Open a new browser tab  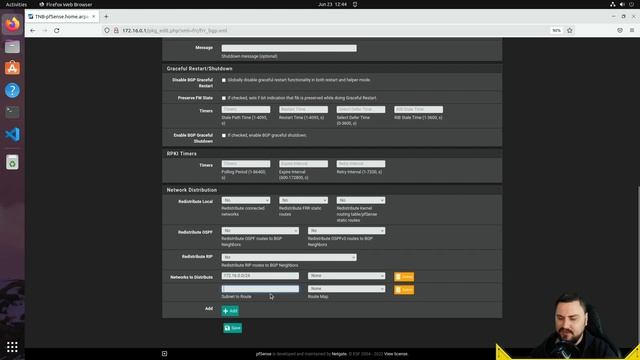[106, 17]
